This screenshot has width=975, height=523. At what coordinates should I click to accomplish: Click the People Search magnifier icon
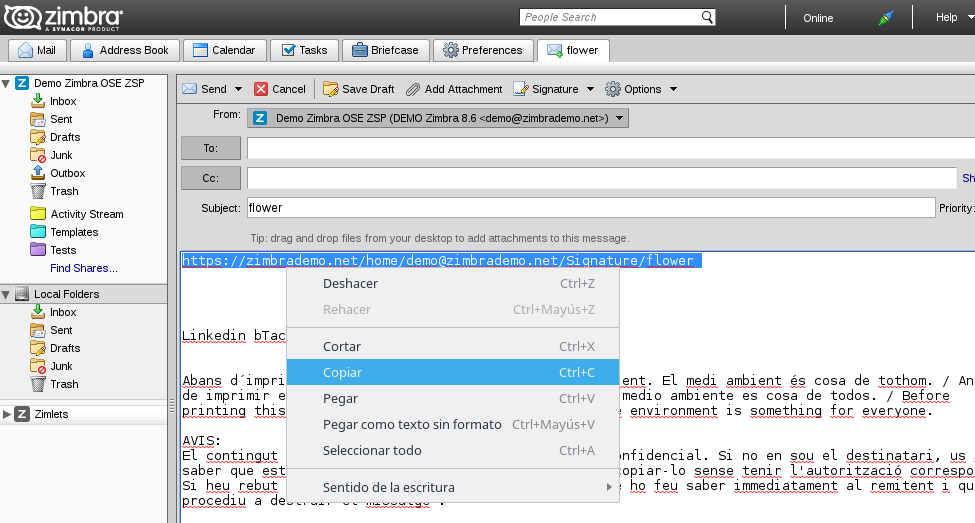click(x=707, y=17)
